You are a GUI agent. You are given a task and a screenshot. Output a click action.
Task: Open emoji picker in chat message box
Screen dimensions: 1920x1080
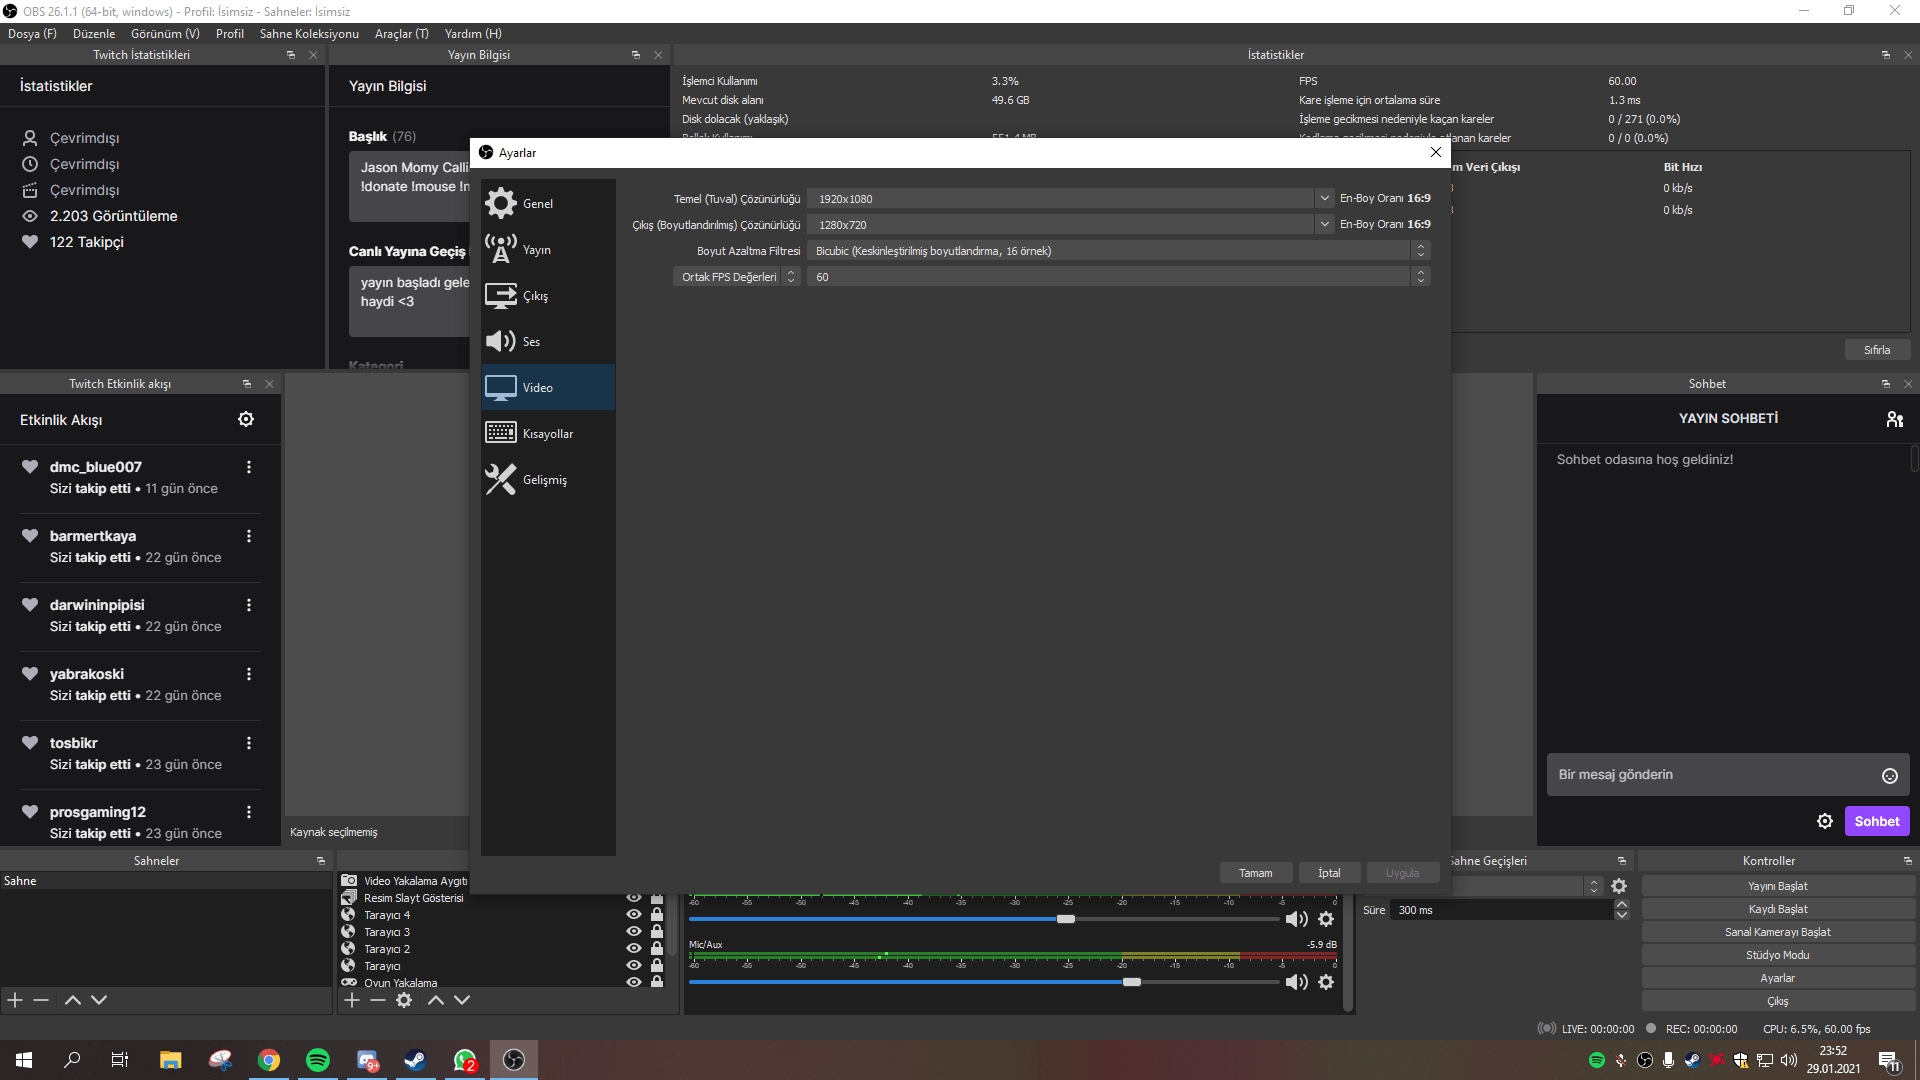pyautogui.click(x=1890, y=775)
